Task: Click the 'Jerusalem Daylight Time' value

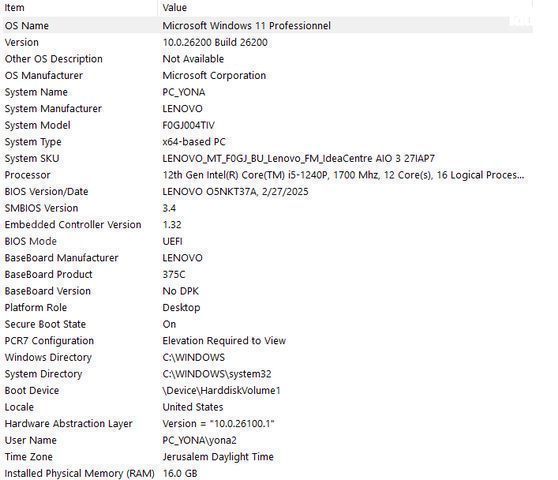Action: 218,457
